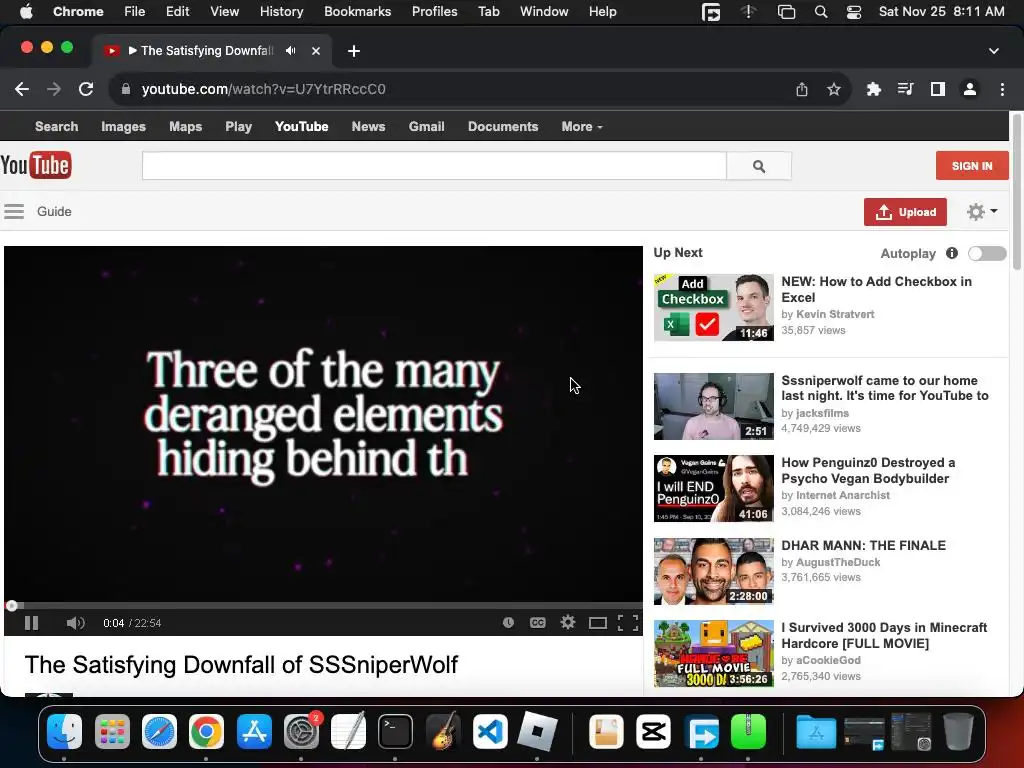Open Documents in the Google bar
Image resolution: width=1024 pixels, height=768 pixels.
pos(503,127)
